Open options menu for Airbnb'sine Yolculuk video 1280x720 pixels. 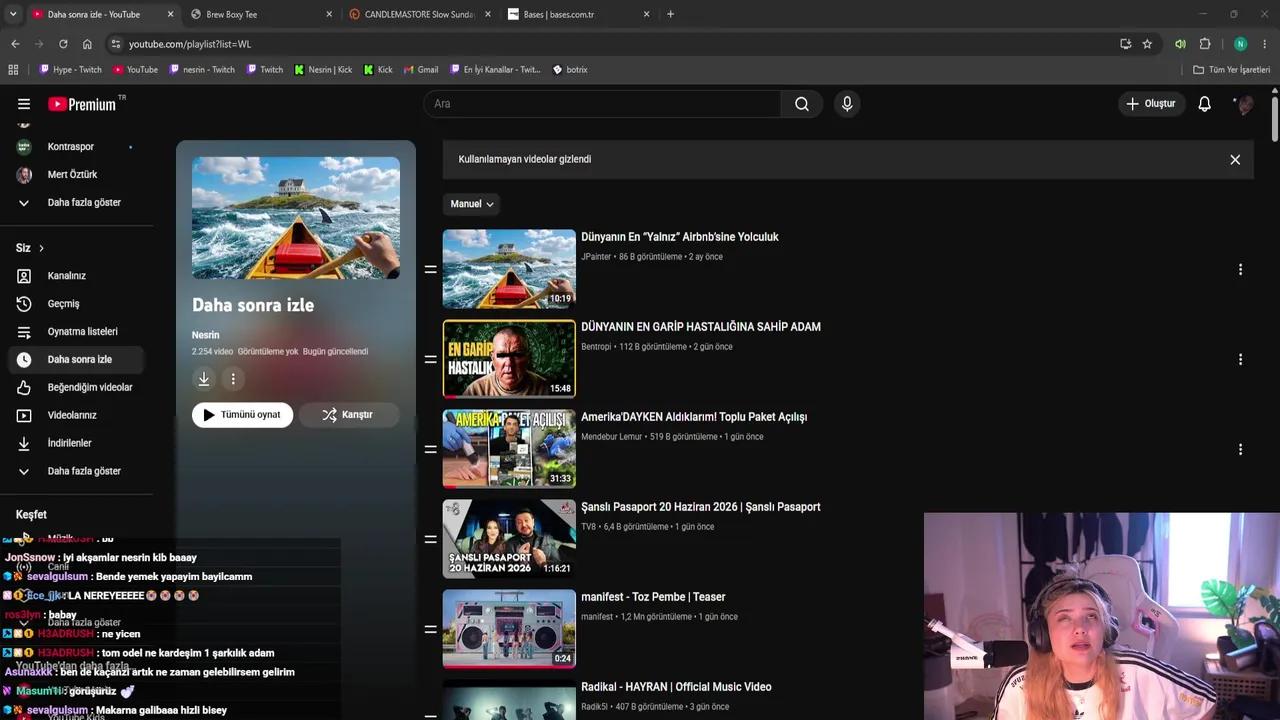coord(1240,270)
